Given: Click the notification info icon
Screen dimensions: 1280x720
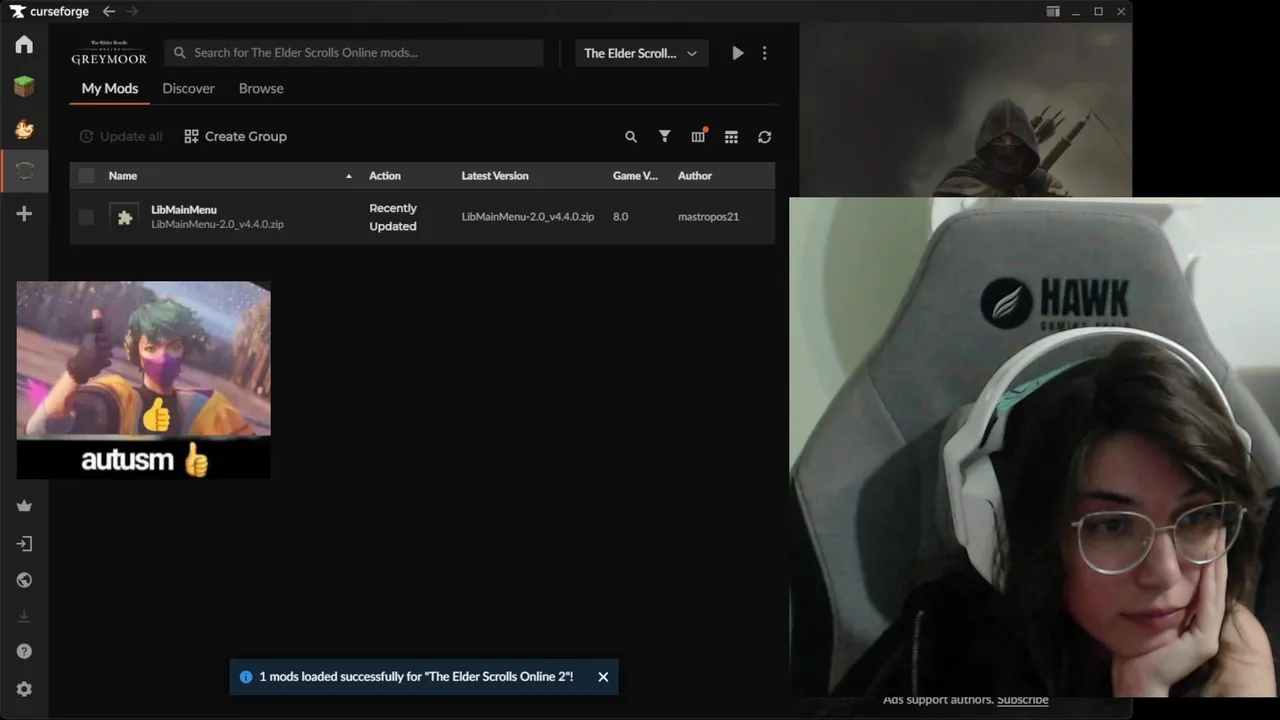Looking at the screenshot, I should point(246,677).
